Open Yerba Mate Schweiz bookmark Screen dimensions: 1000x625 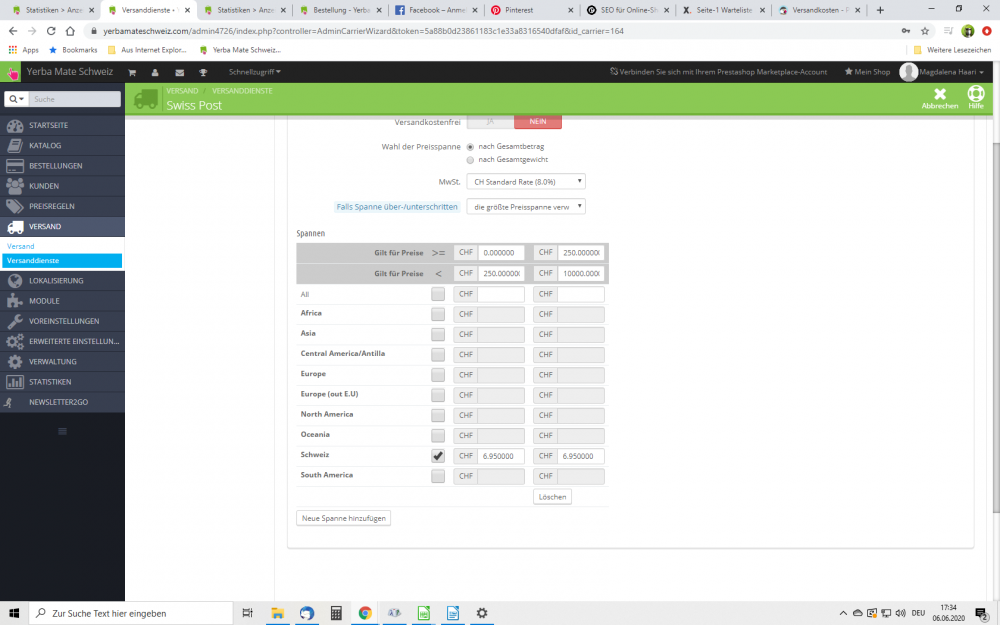[x=240, y=50]
